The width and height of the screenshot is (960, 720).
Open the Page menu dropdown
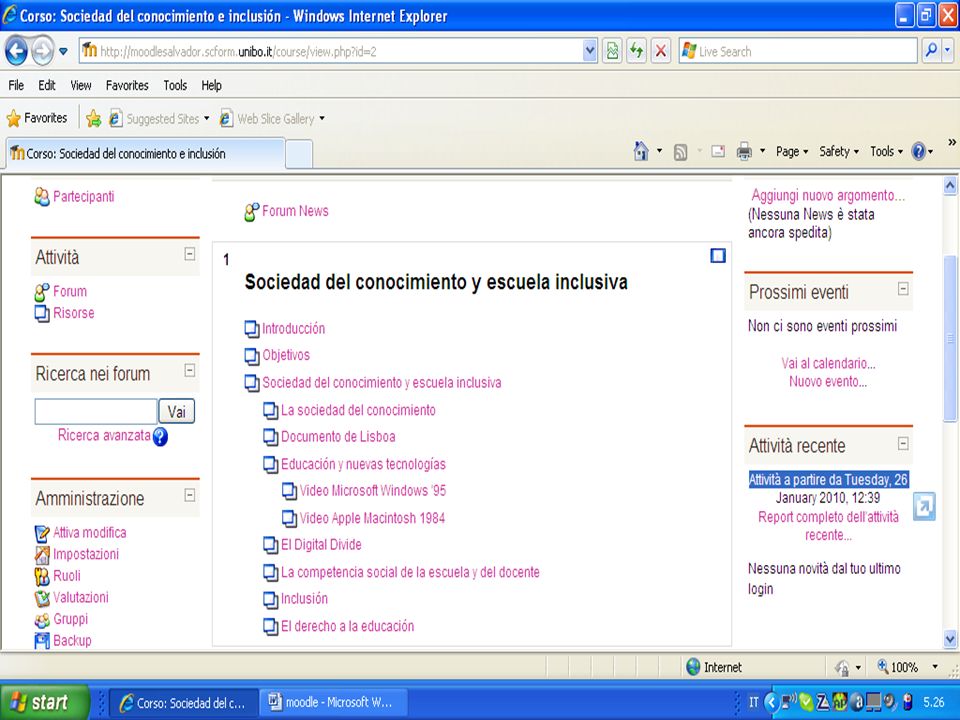click(792, 151)
